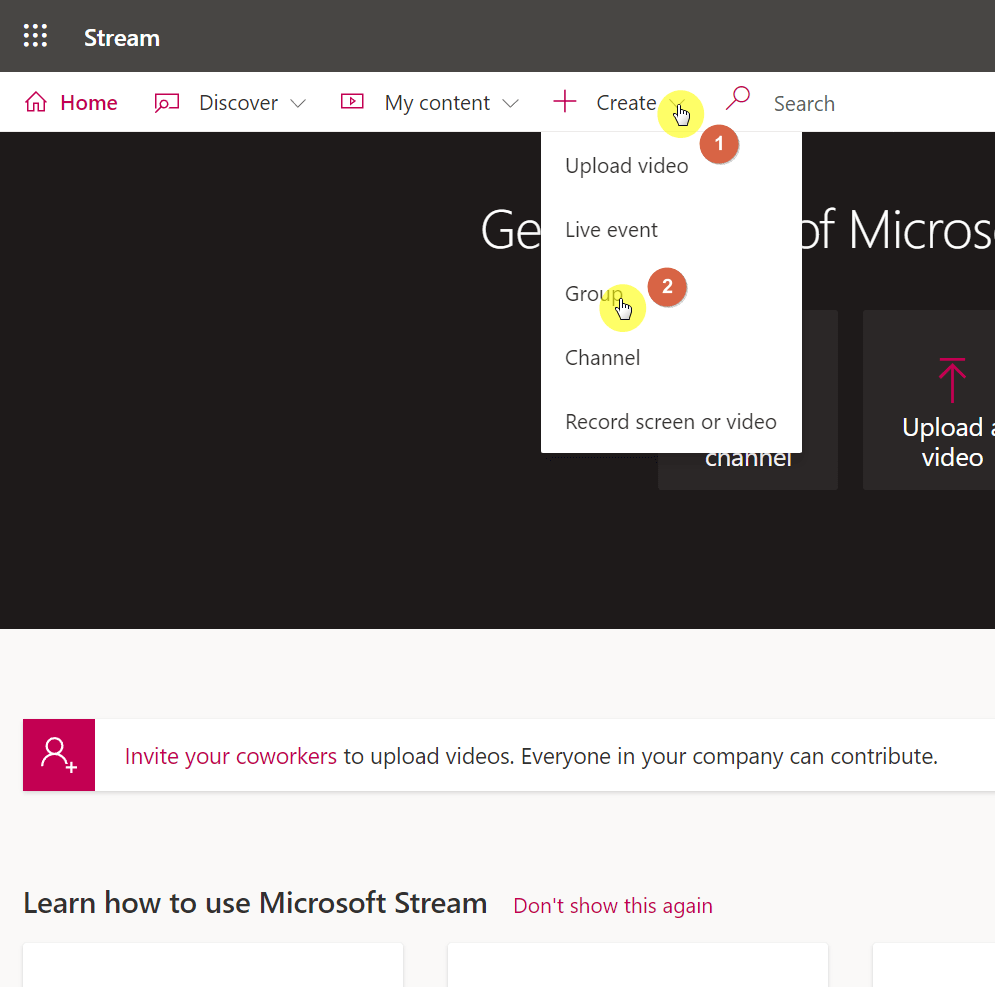Click the magnifier search icon
The height and width of the screenshot is (987, 995).
click(x=738, y=98)
